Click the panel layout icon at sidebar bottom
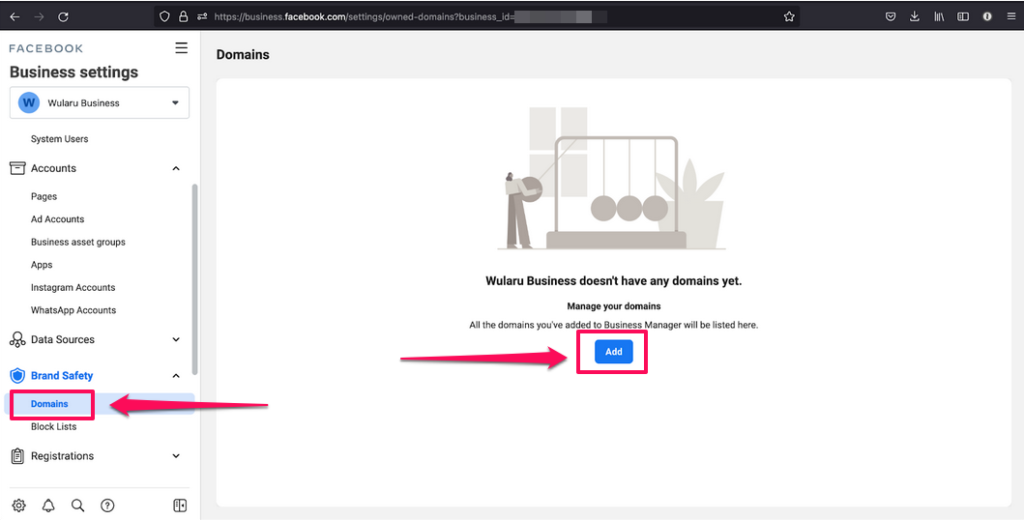This screenshot has width=1024, height=520. pos(180,505)
